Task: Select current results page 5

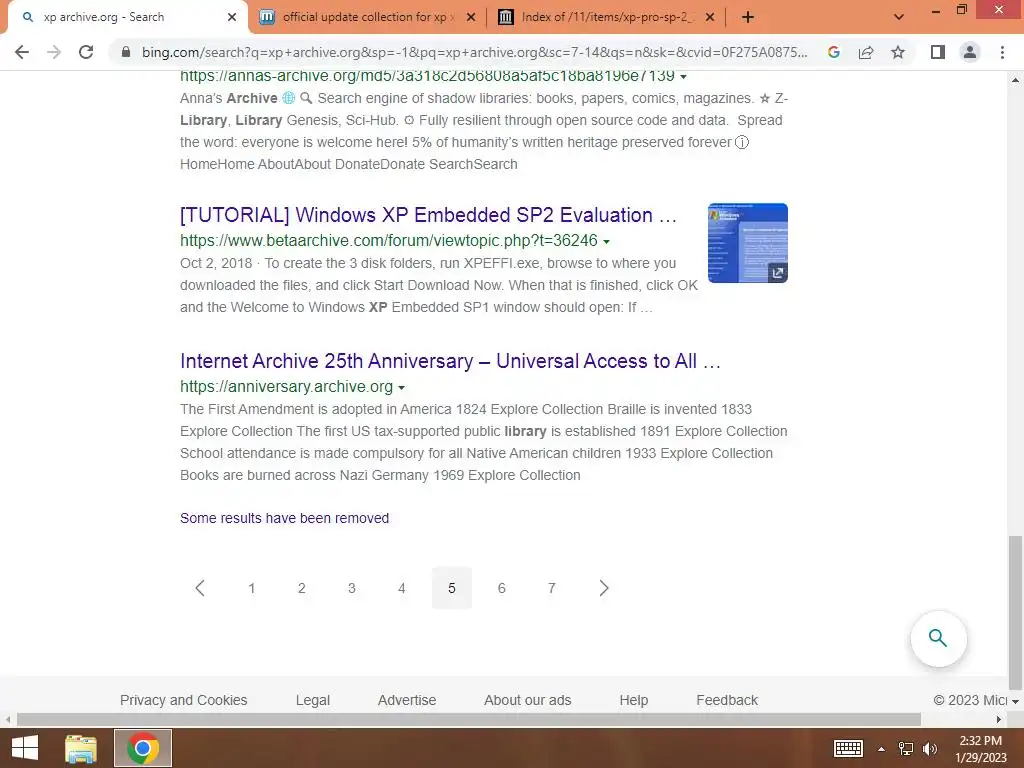Action: (452, 588)
